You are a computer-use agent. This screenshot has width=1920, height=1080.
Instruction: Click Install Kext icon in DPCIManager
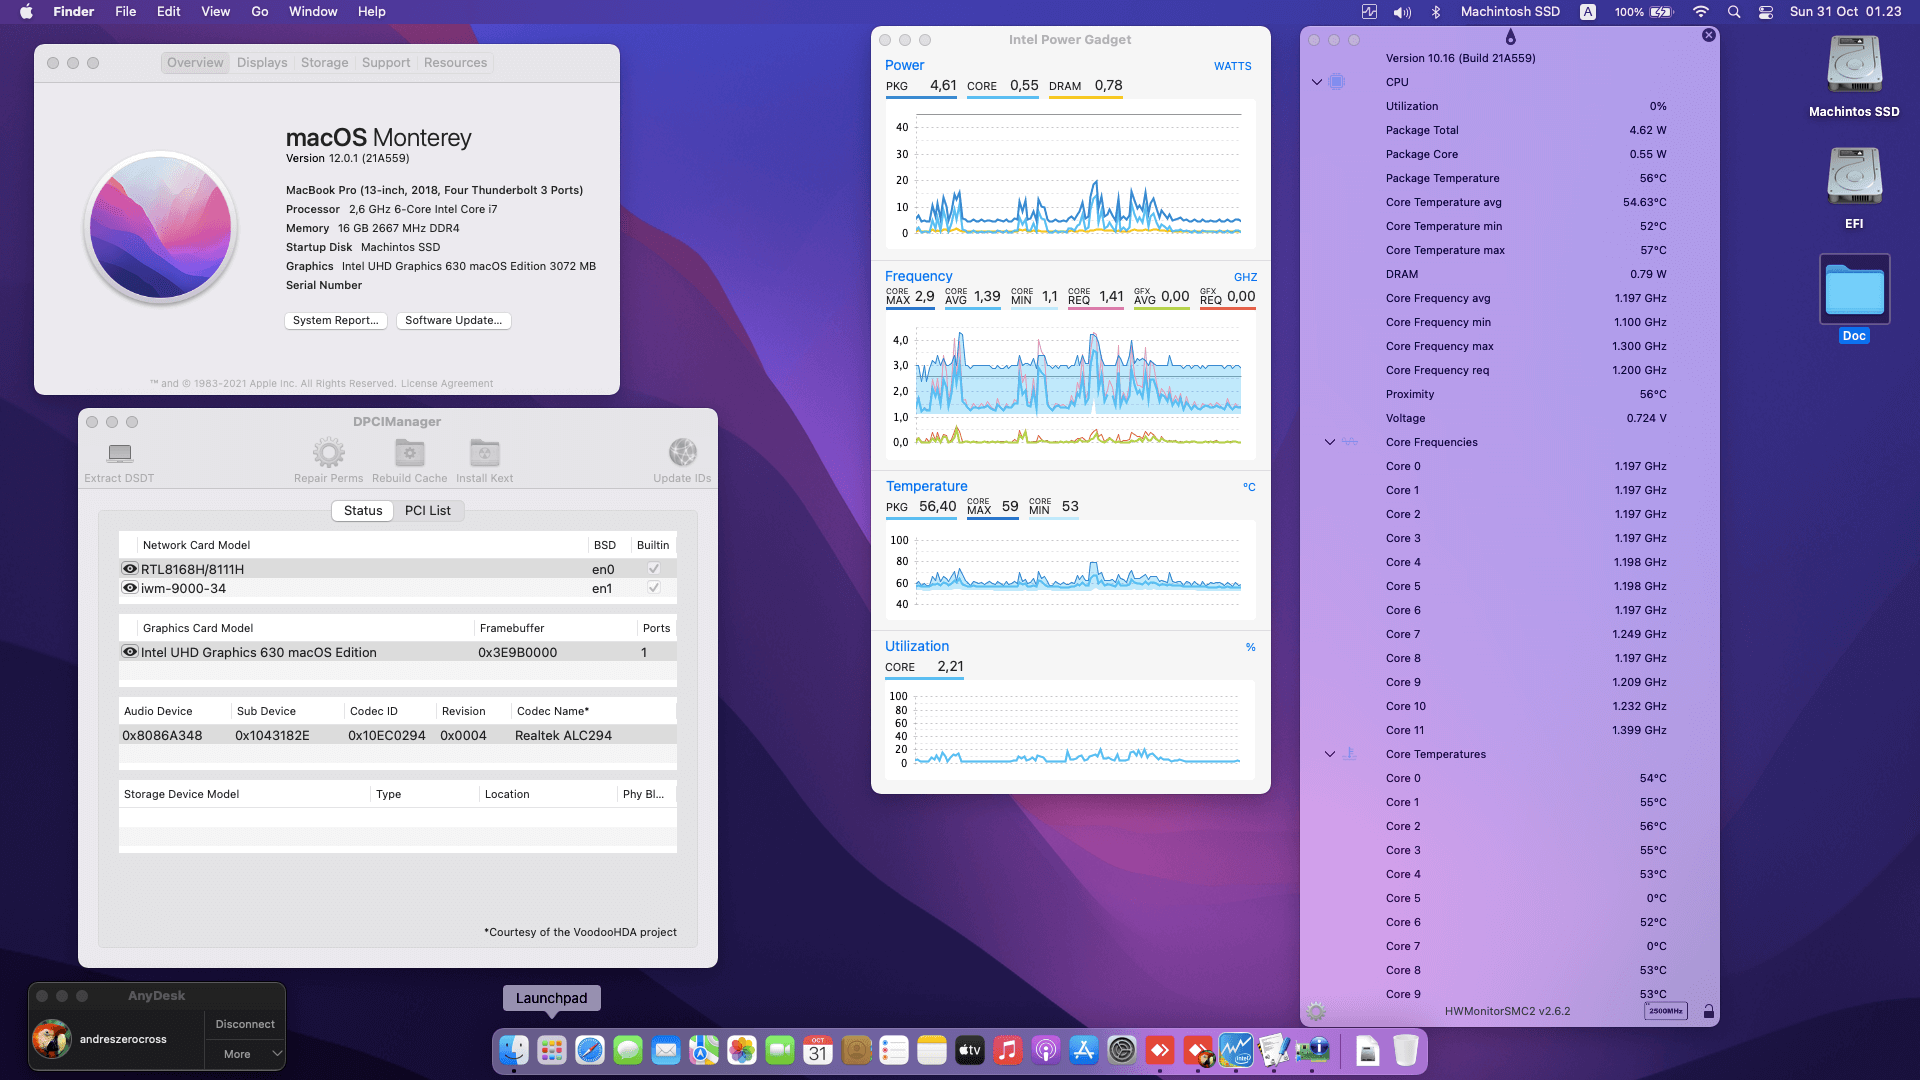[484, 453]
